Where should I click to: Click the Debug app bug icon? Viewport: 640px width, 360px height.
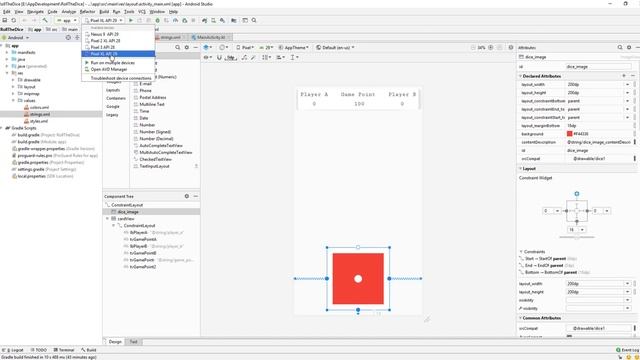[x=157, y=20]
